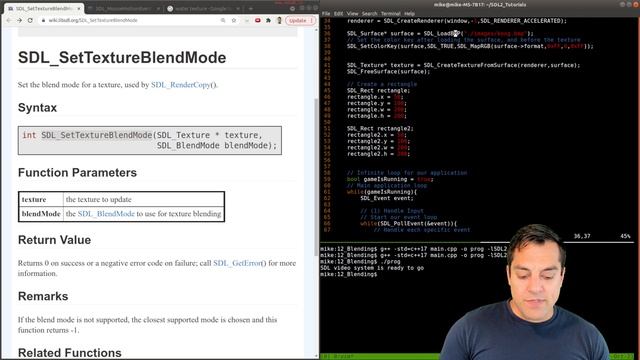Click the Syntax heading
Viewport: 640px width, 360px height.
coord(38,108)
